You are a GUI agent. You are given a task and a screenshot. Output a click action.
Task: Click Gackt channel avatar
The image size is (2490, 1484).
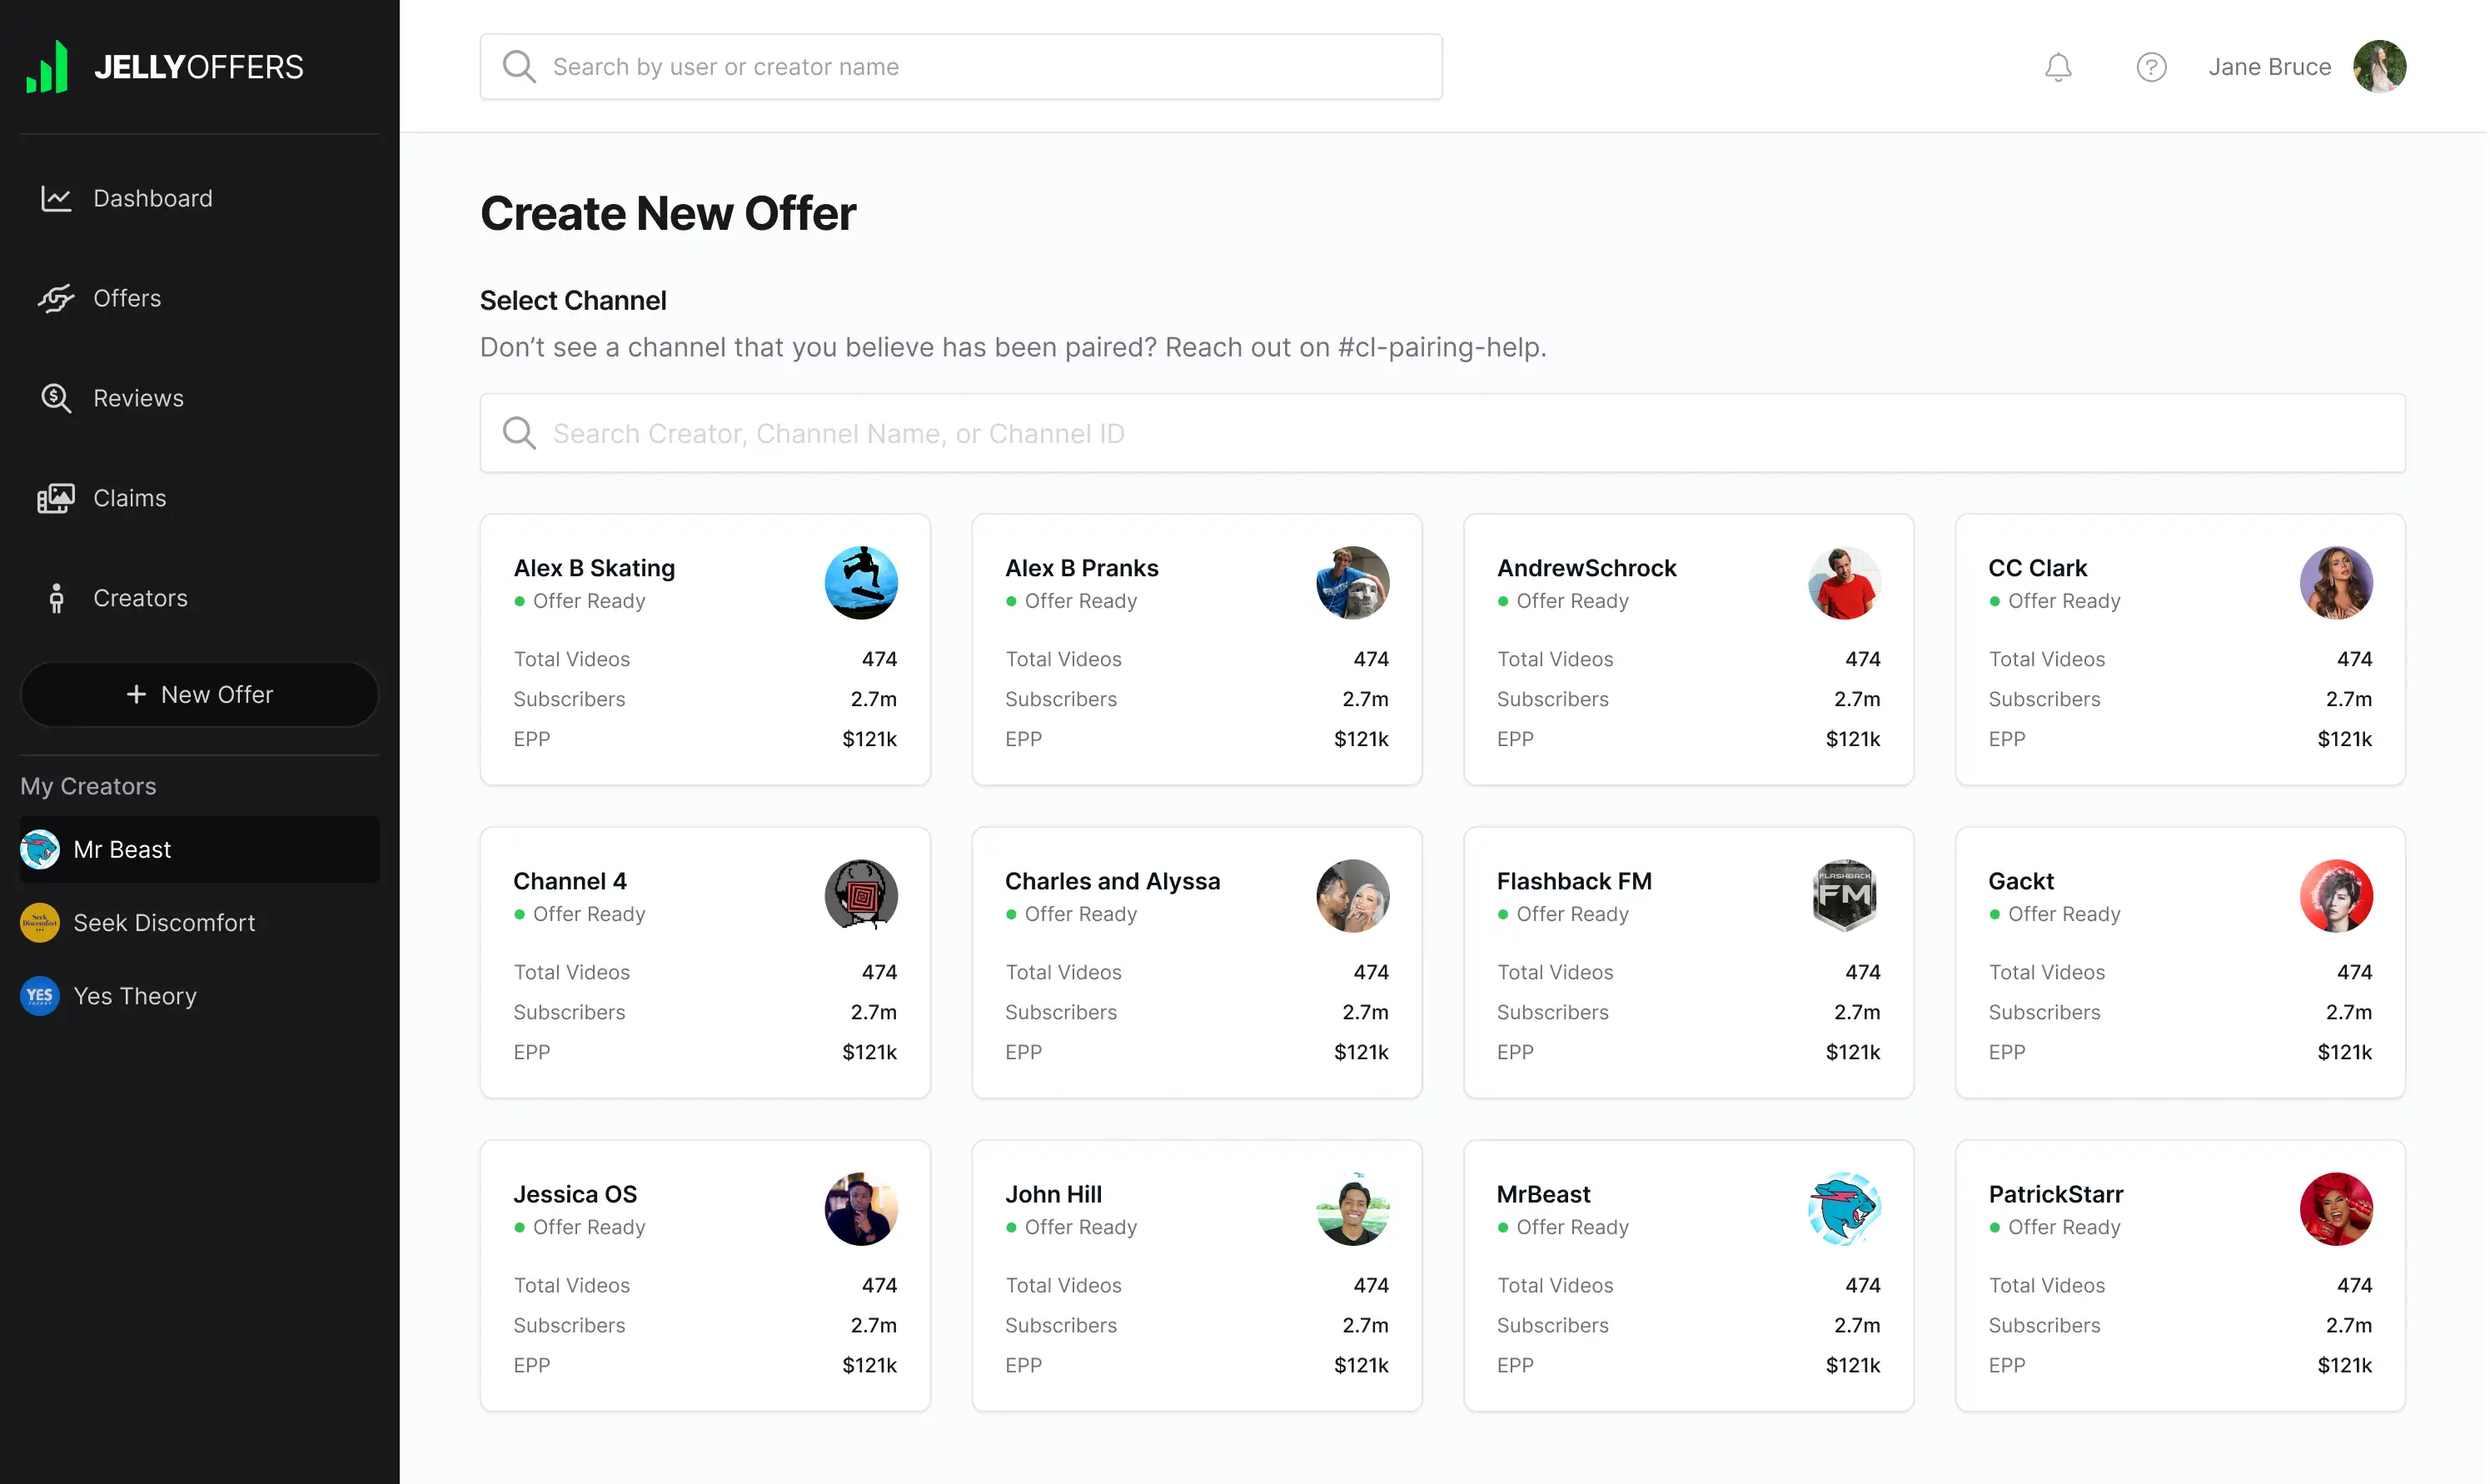click(2336, 896)
